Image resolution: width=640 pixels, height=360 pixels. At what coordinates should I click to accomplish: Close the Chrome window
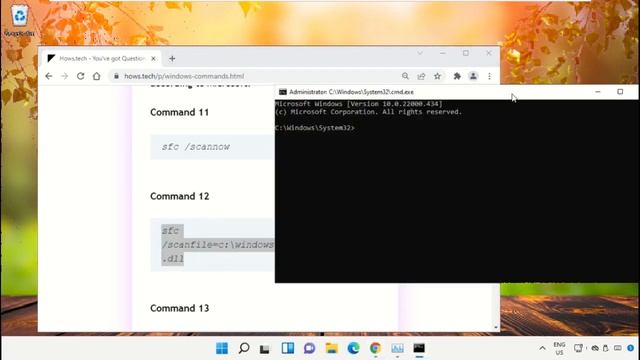(489, 53)
